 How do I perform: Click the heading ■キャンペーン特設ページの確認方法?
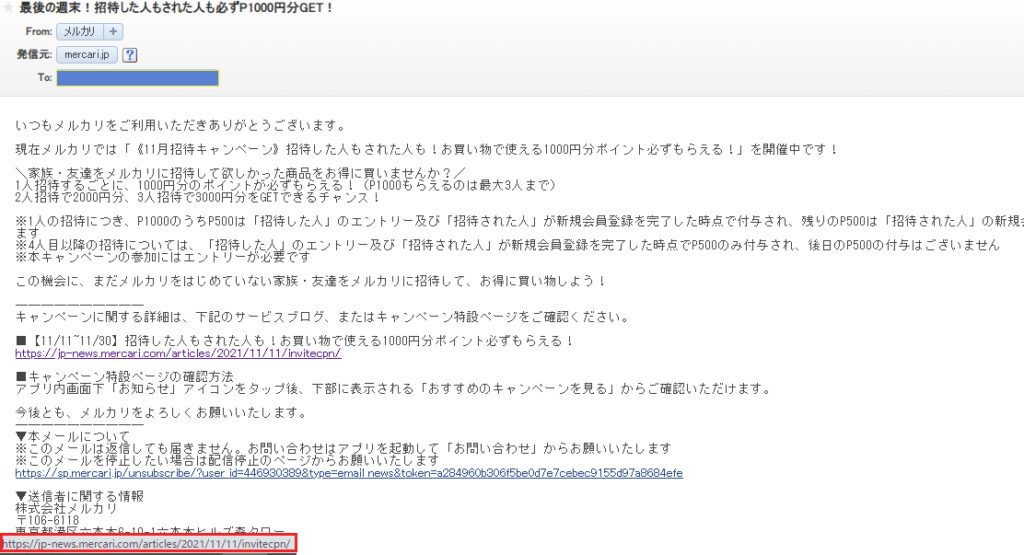click(124, 377)
